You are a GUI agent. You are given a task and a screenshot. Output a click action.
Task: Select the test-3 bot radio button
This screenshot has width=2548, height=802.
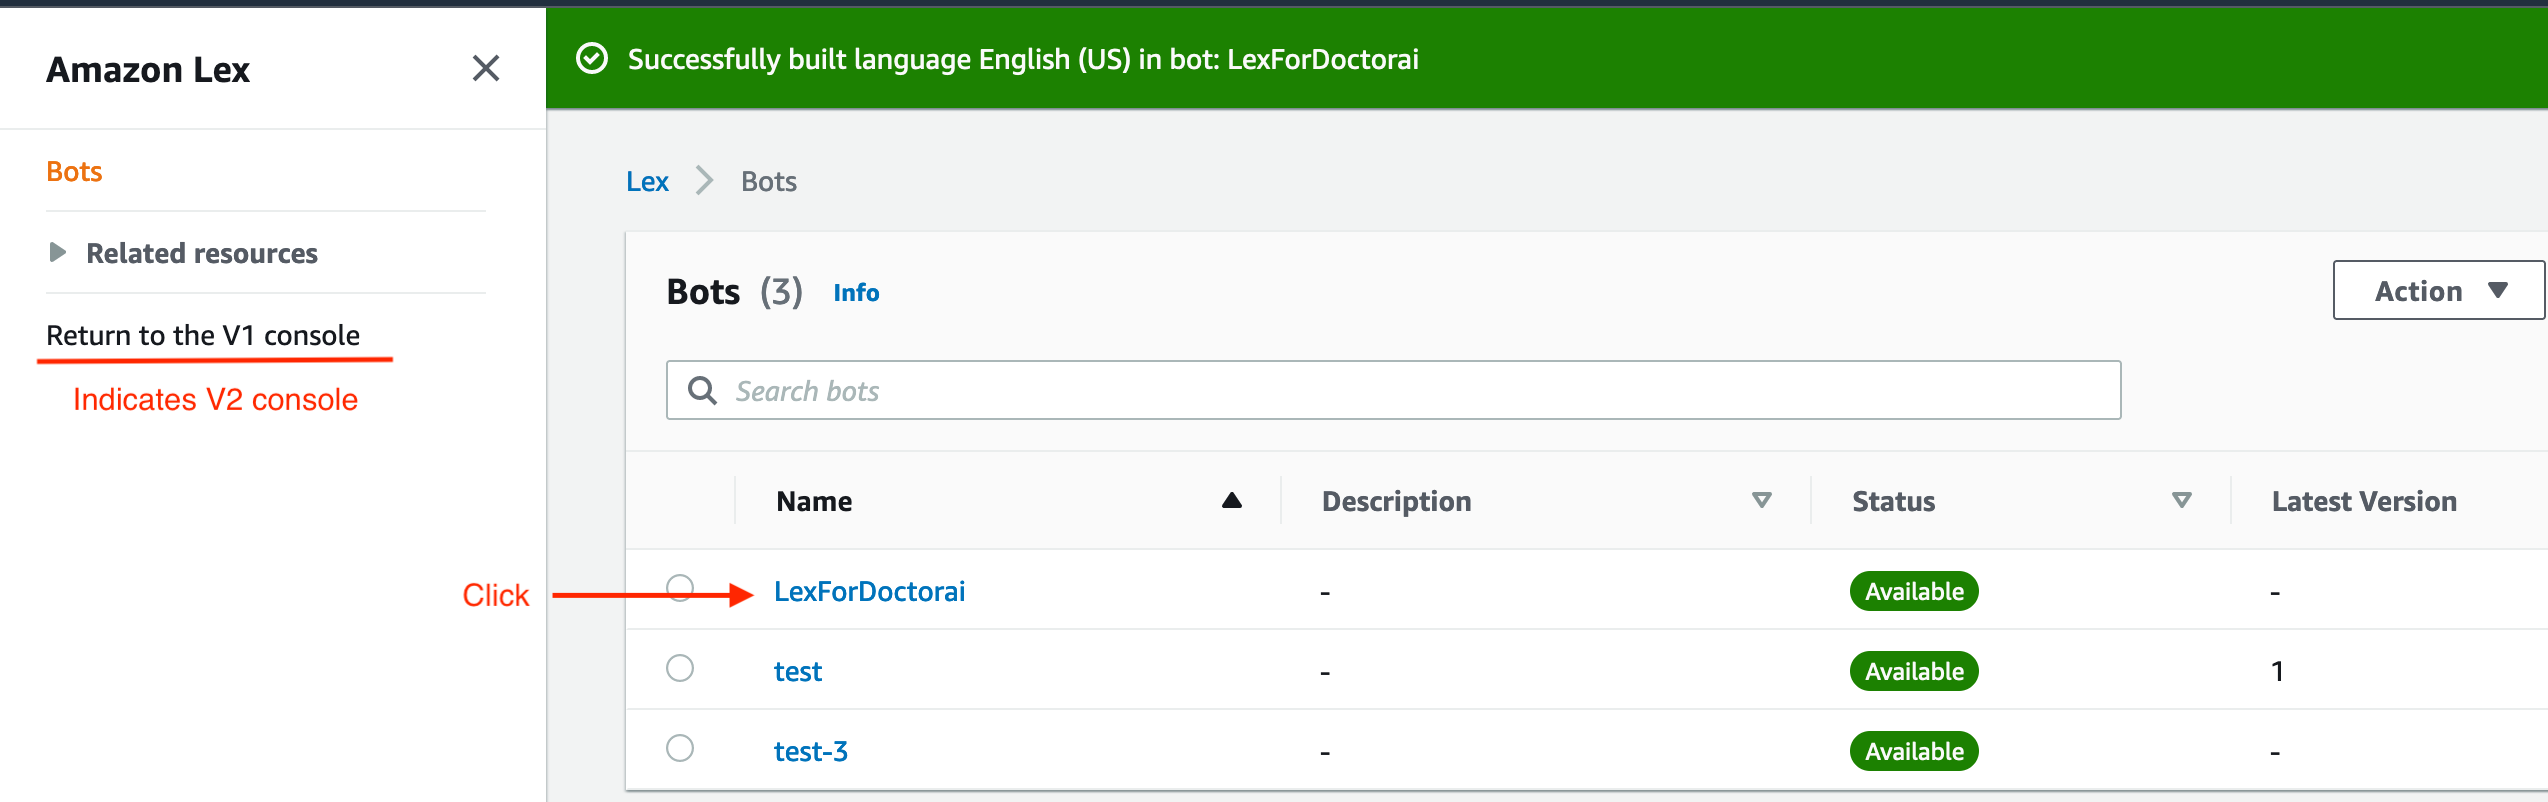(x=680, y=748)
